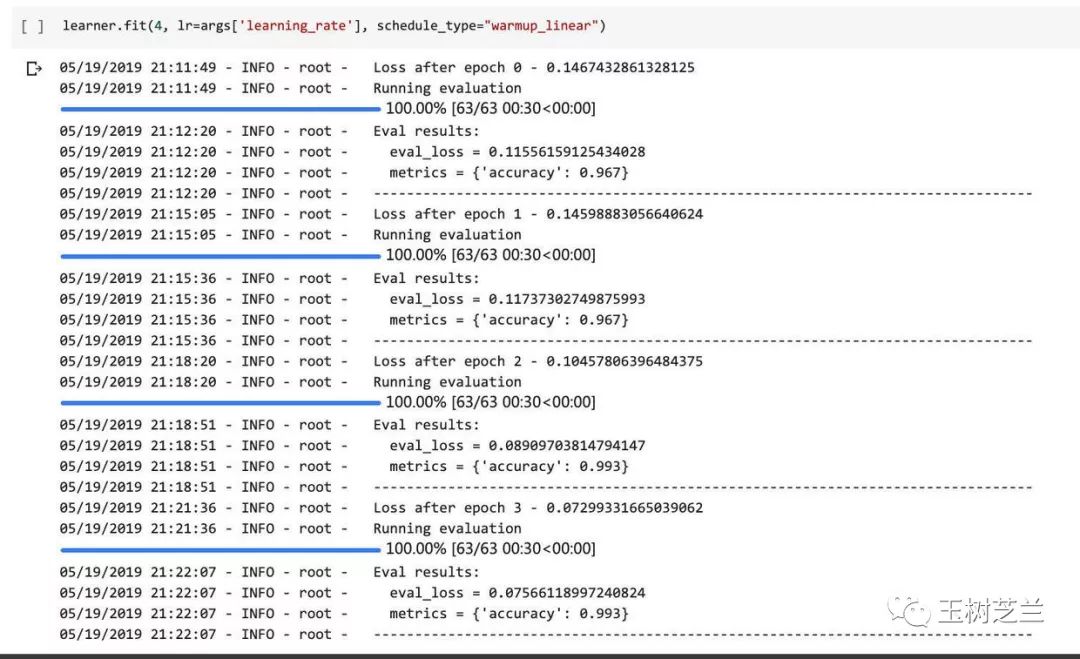
Task: Click 'Running evaluation' line at 21:21:36
Action: [290, 528]
